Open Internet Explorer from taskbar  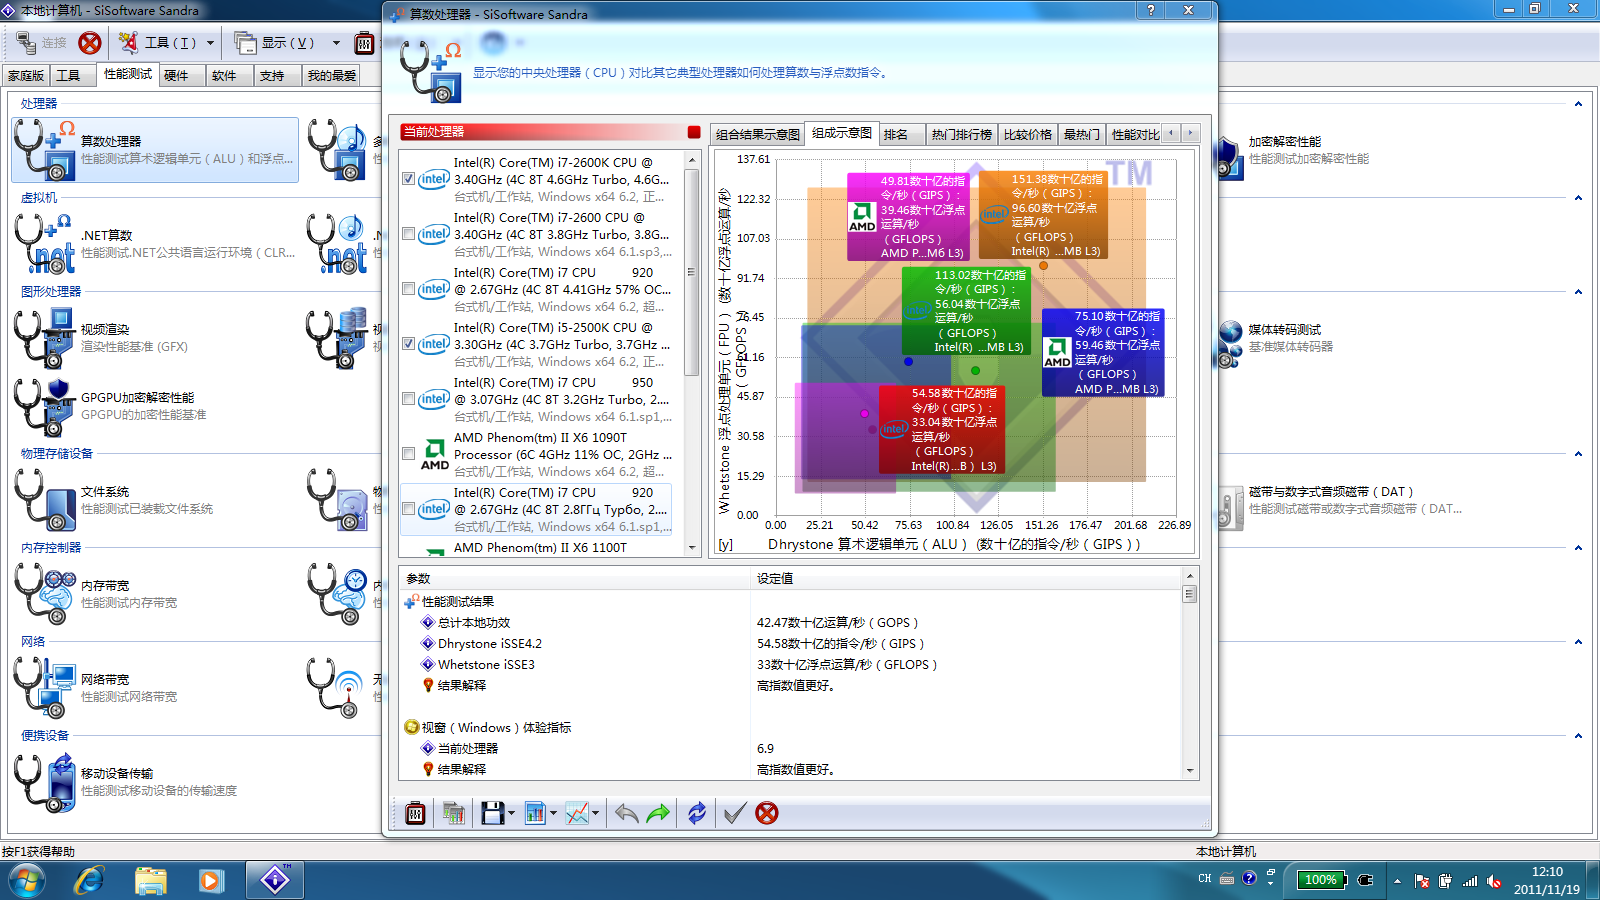[90, 880]
